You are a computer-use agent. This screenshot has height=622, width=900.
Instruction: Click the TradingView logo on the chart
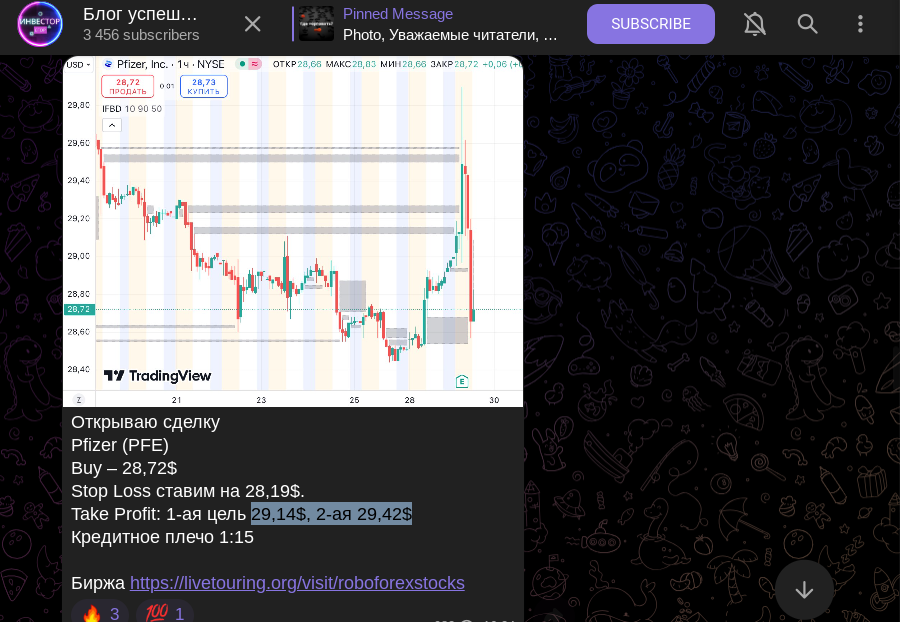[157, 376]
